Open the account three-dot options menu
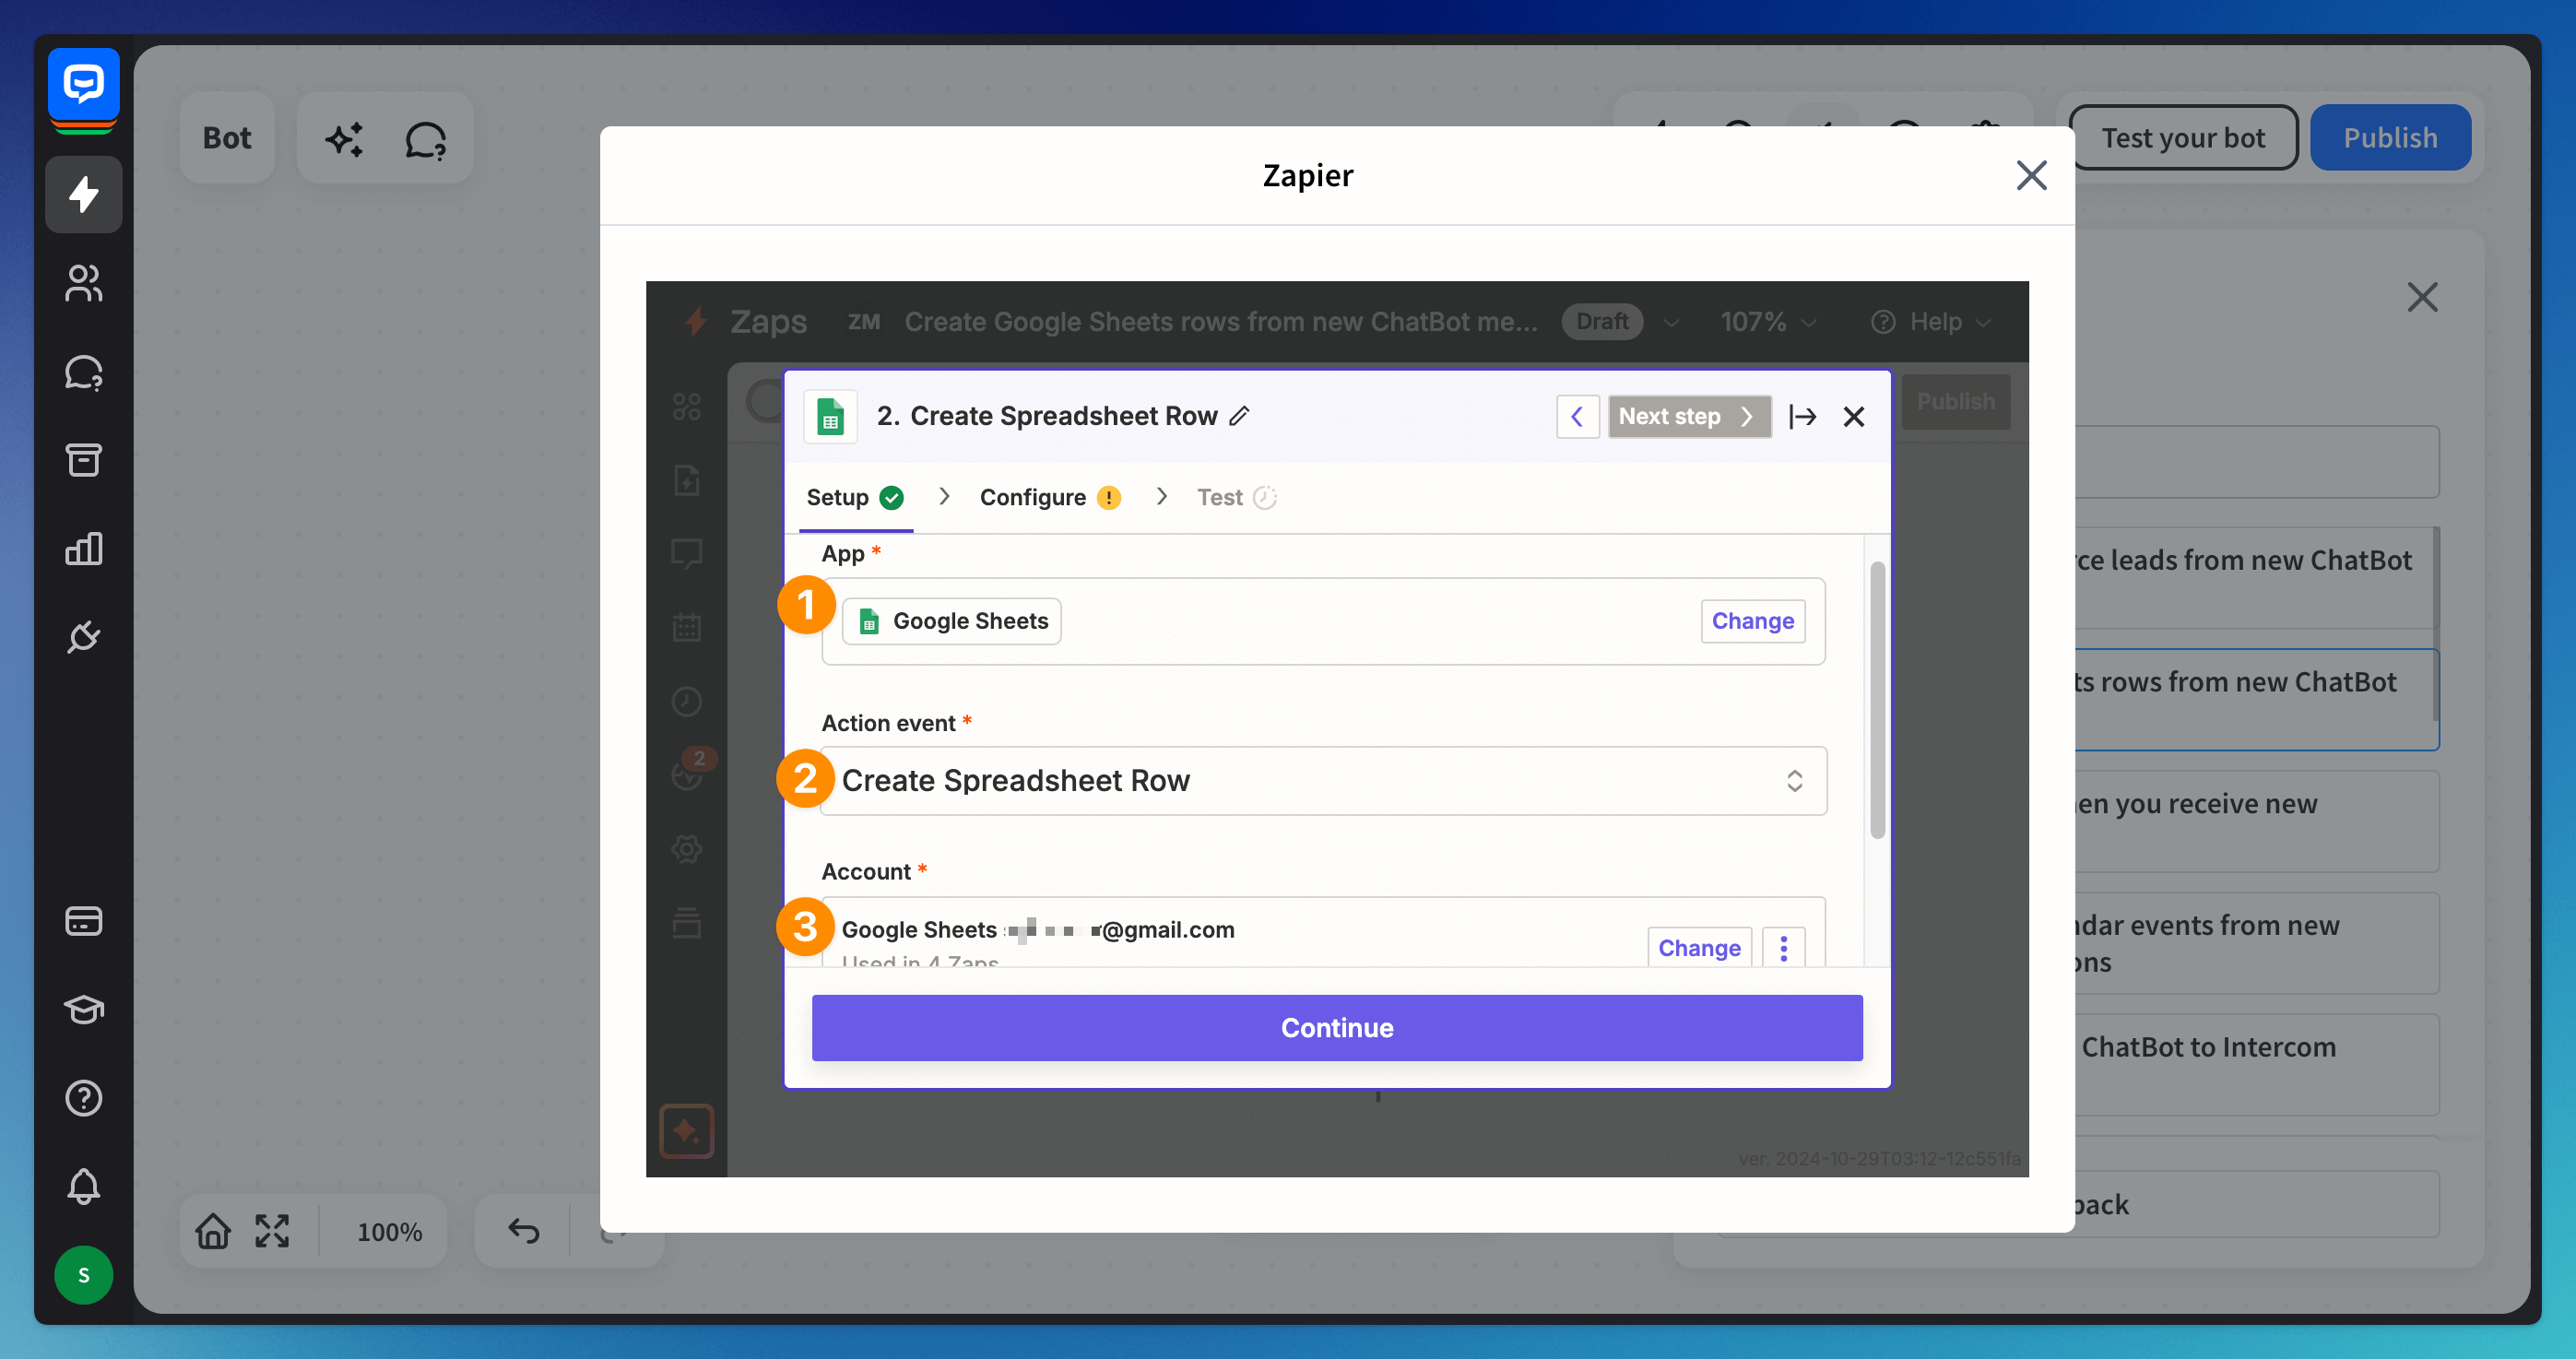 tap(1783, 947)
